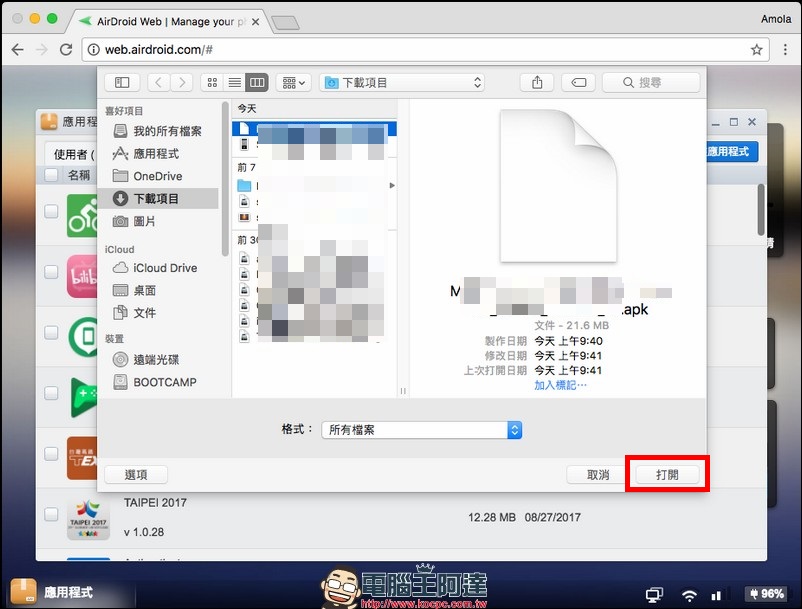Click the 搜尋 search field
802x609 pixels.
tap(651, 82)
